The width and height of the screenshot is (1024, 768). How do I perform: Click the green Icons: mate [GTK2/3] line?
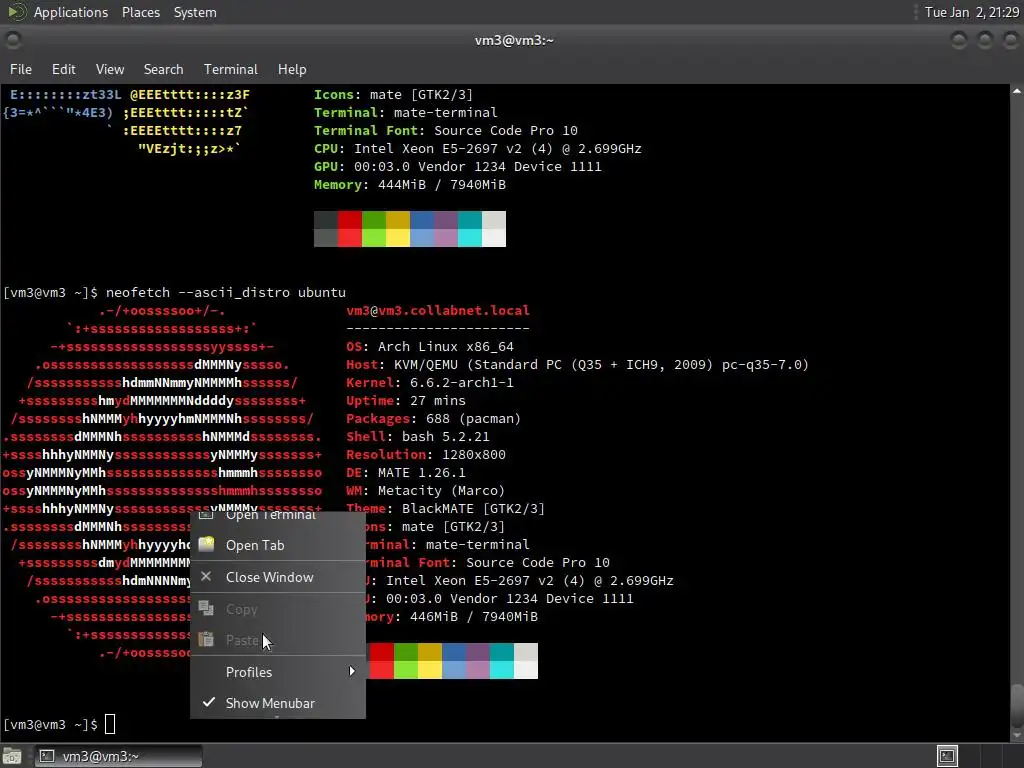click(393, 95)
